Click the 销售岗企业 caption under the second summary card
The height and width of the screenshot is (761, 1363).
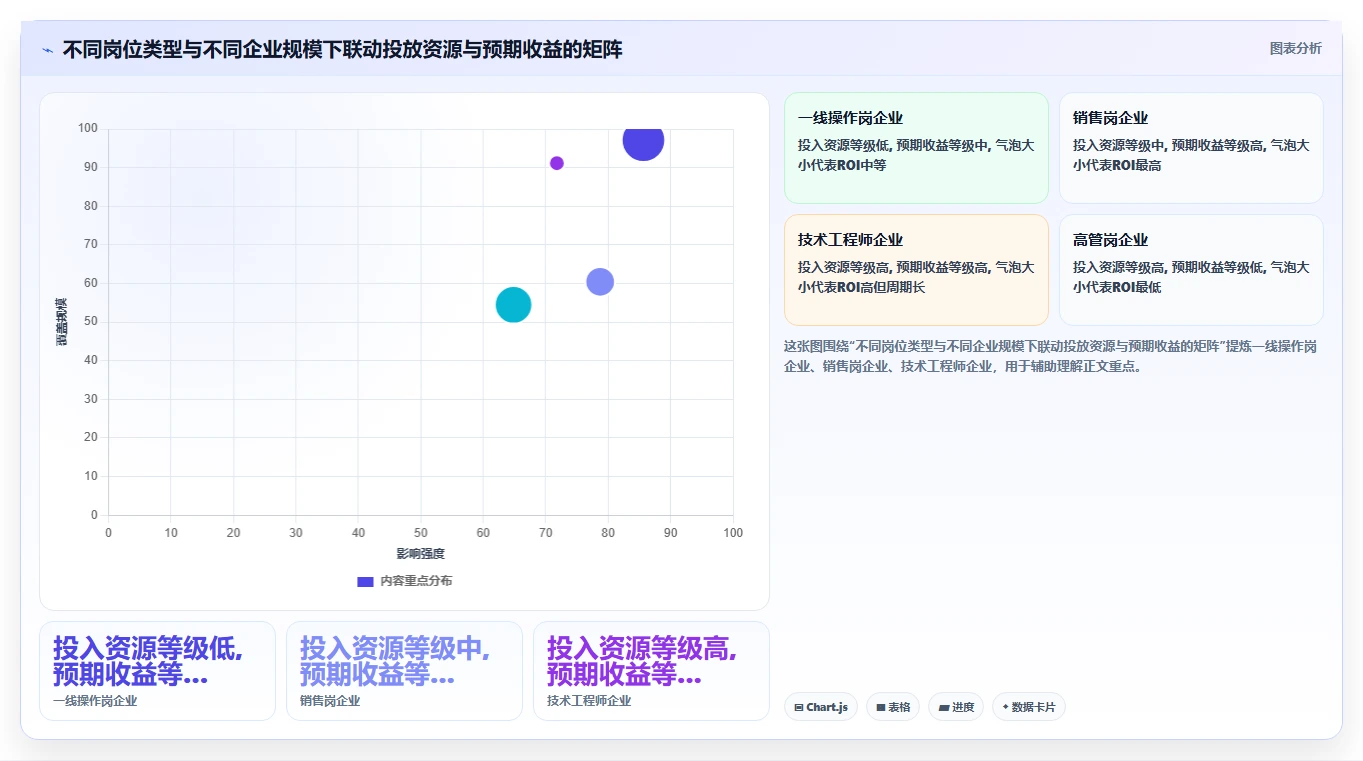(x=330, y=701)
